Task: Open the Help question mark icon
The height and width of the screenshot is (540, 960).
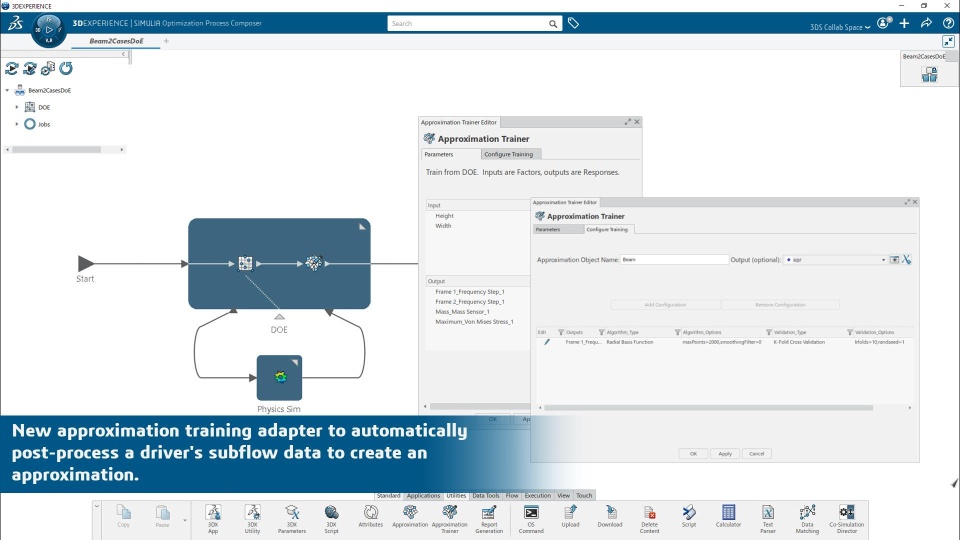Action: [x=948, y=23]
